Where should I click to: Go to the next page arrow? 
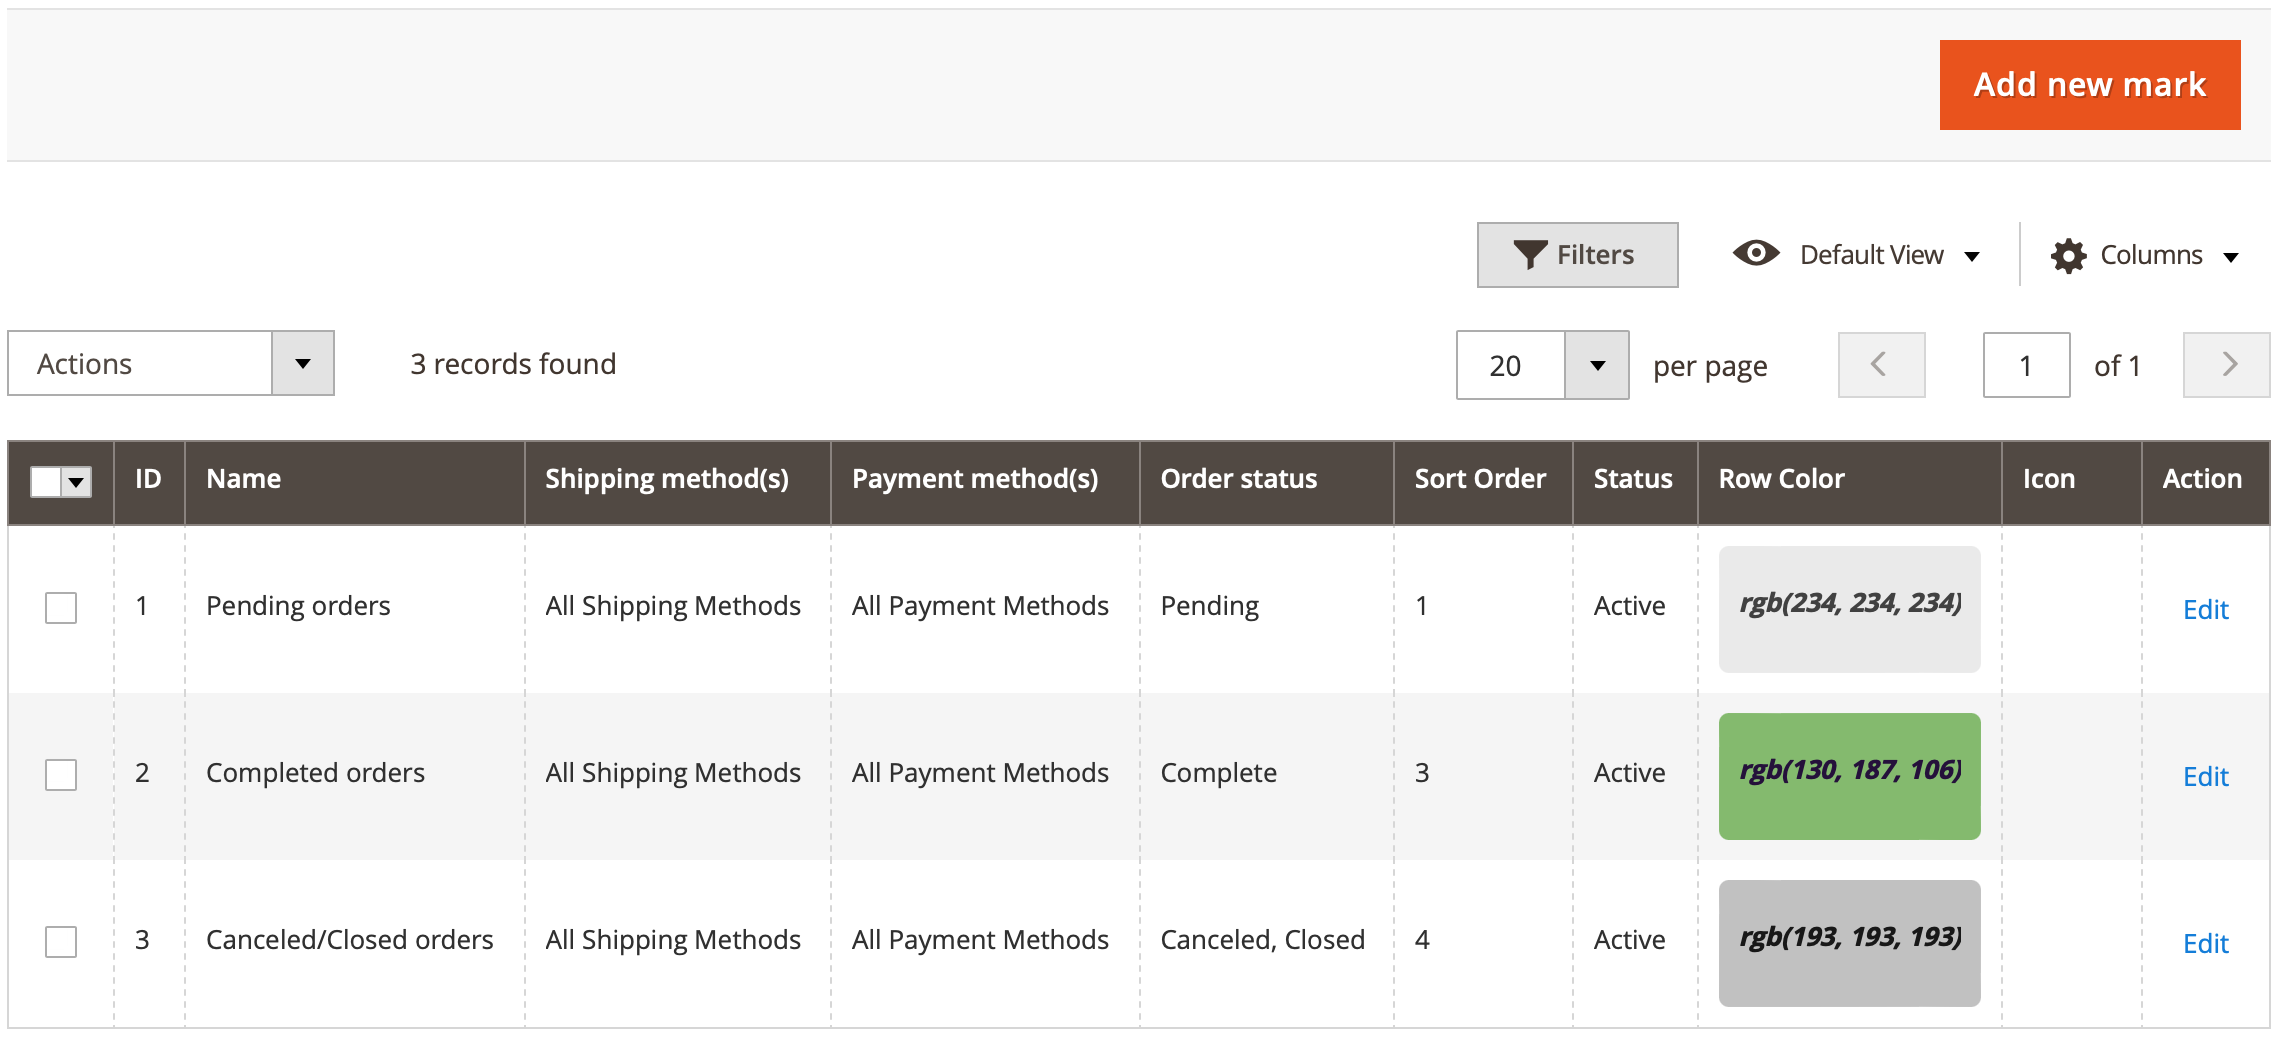pos(2226,365)
